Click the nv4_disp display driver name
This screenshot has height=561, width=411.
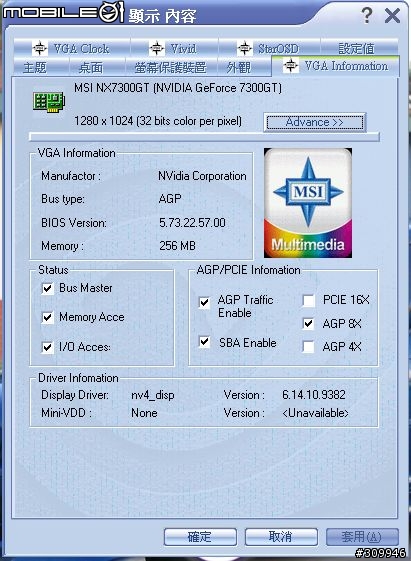pos(153,395)
